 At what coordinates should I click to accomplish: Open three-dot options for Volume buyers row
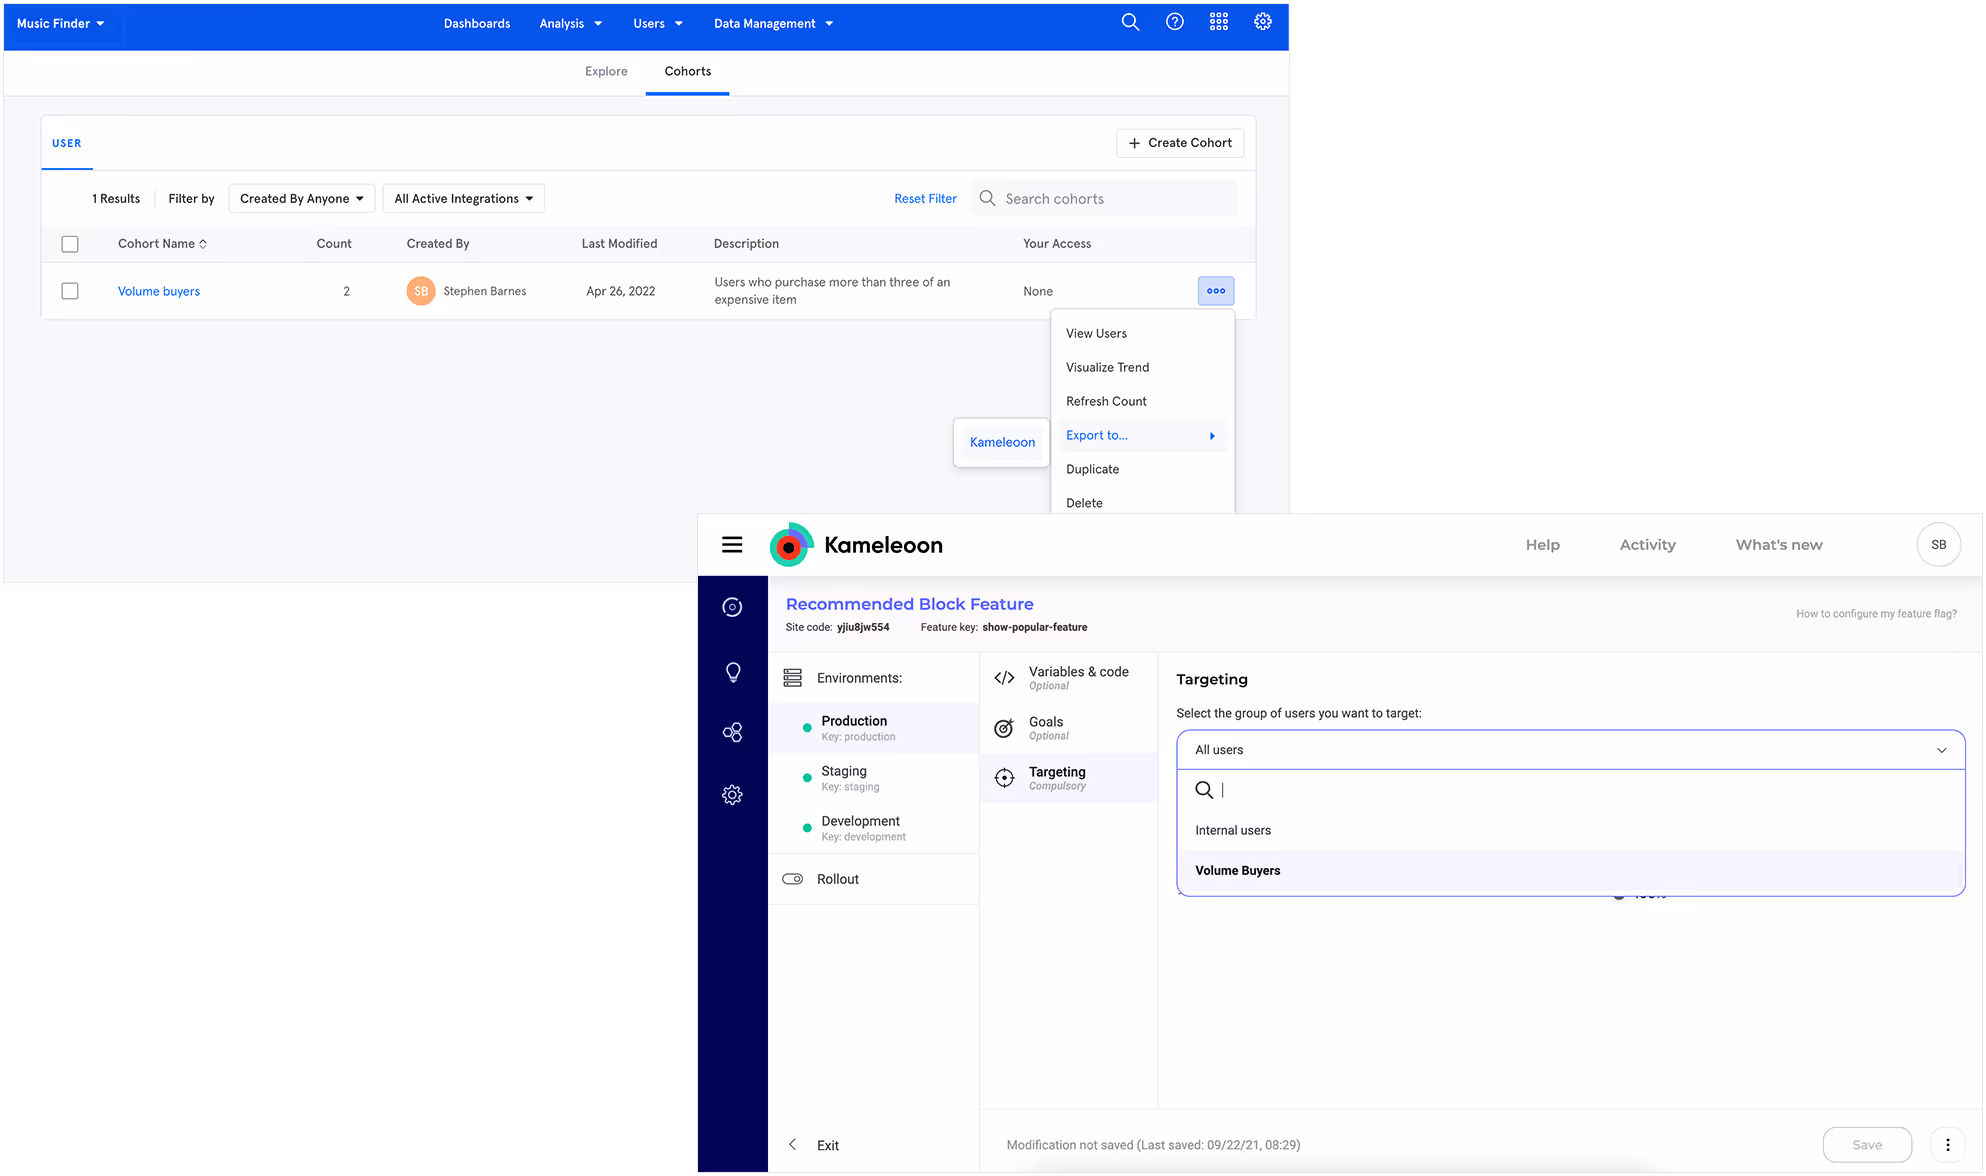(1216, 291)
